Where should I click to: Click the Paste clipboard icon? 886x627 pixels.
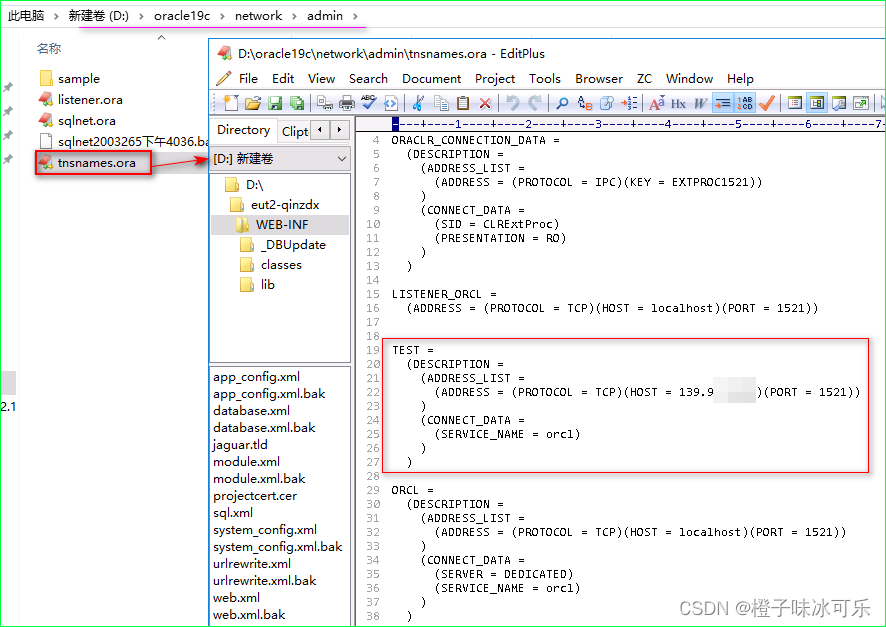tap(463, 103)
